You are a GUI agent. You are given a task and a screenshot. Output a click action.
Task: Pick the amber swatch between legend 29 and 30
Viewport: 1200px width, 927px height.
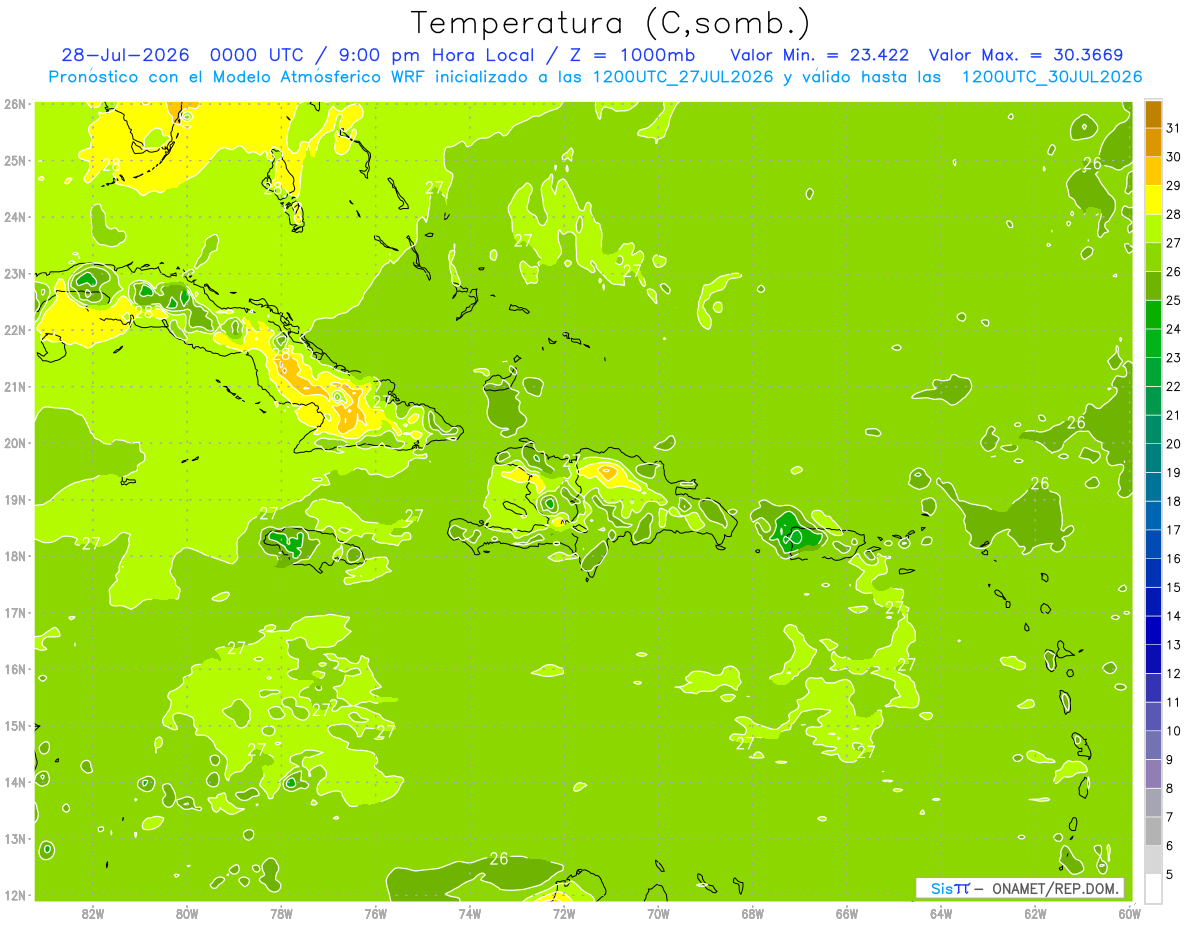[x=1153, y=171]
